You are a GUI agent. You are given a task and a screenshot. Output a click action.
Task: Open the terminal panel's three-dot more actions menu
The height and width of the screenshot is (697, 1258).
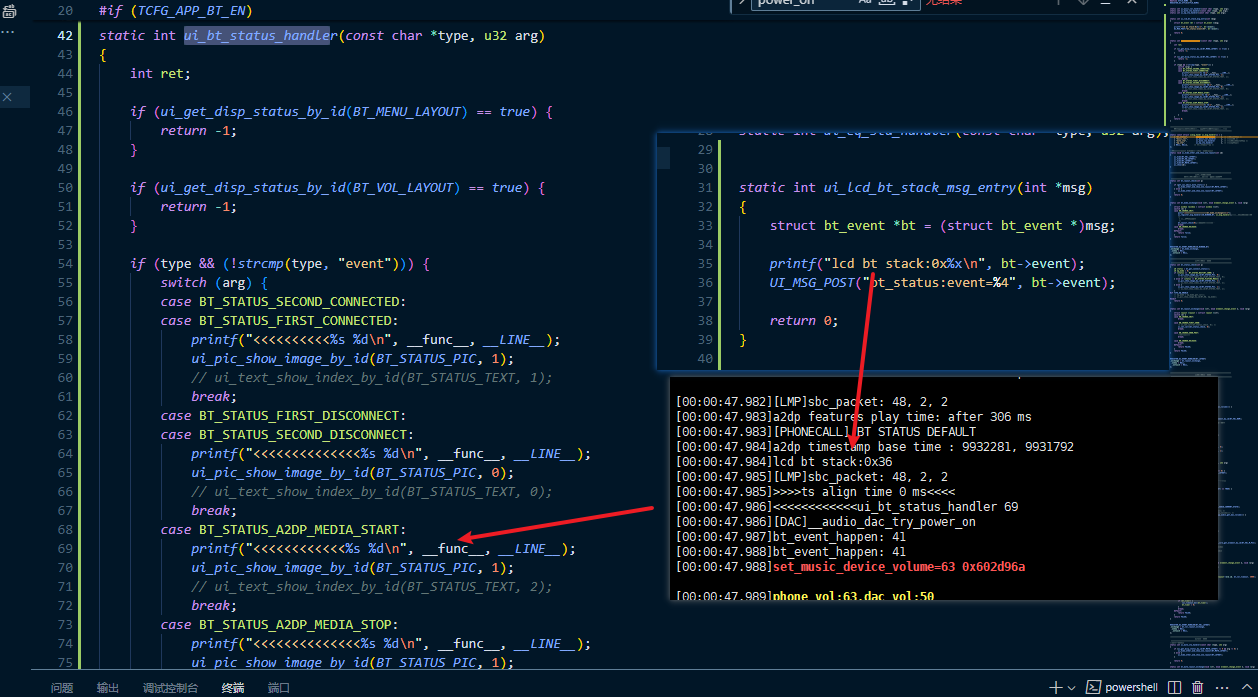coord(1223,688)
